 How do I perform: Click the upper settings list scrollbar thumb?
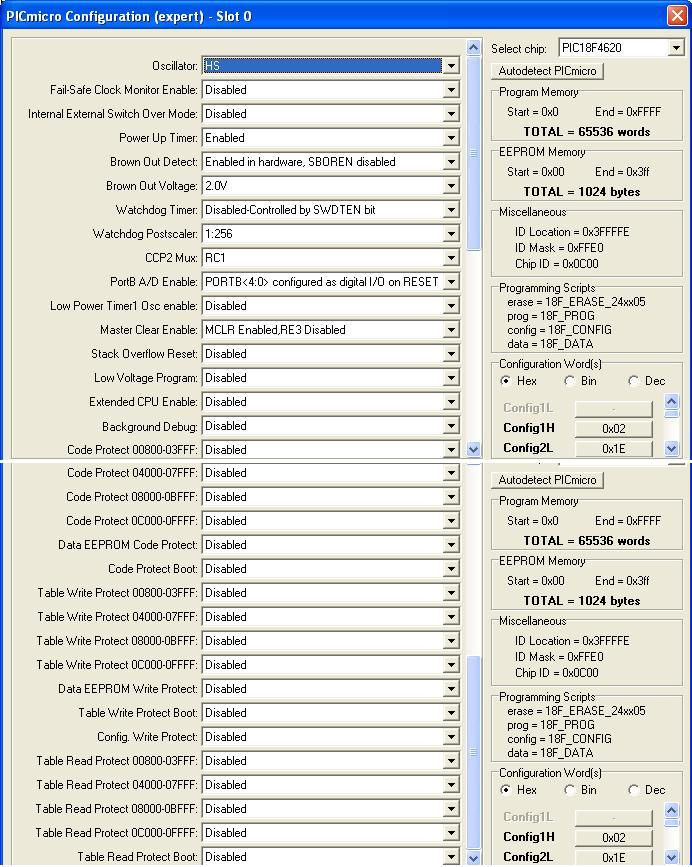click(x=474, y=153)
